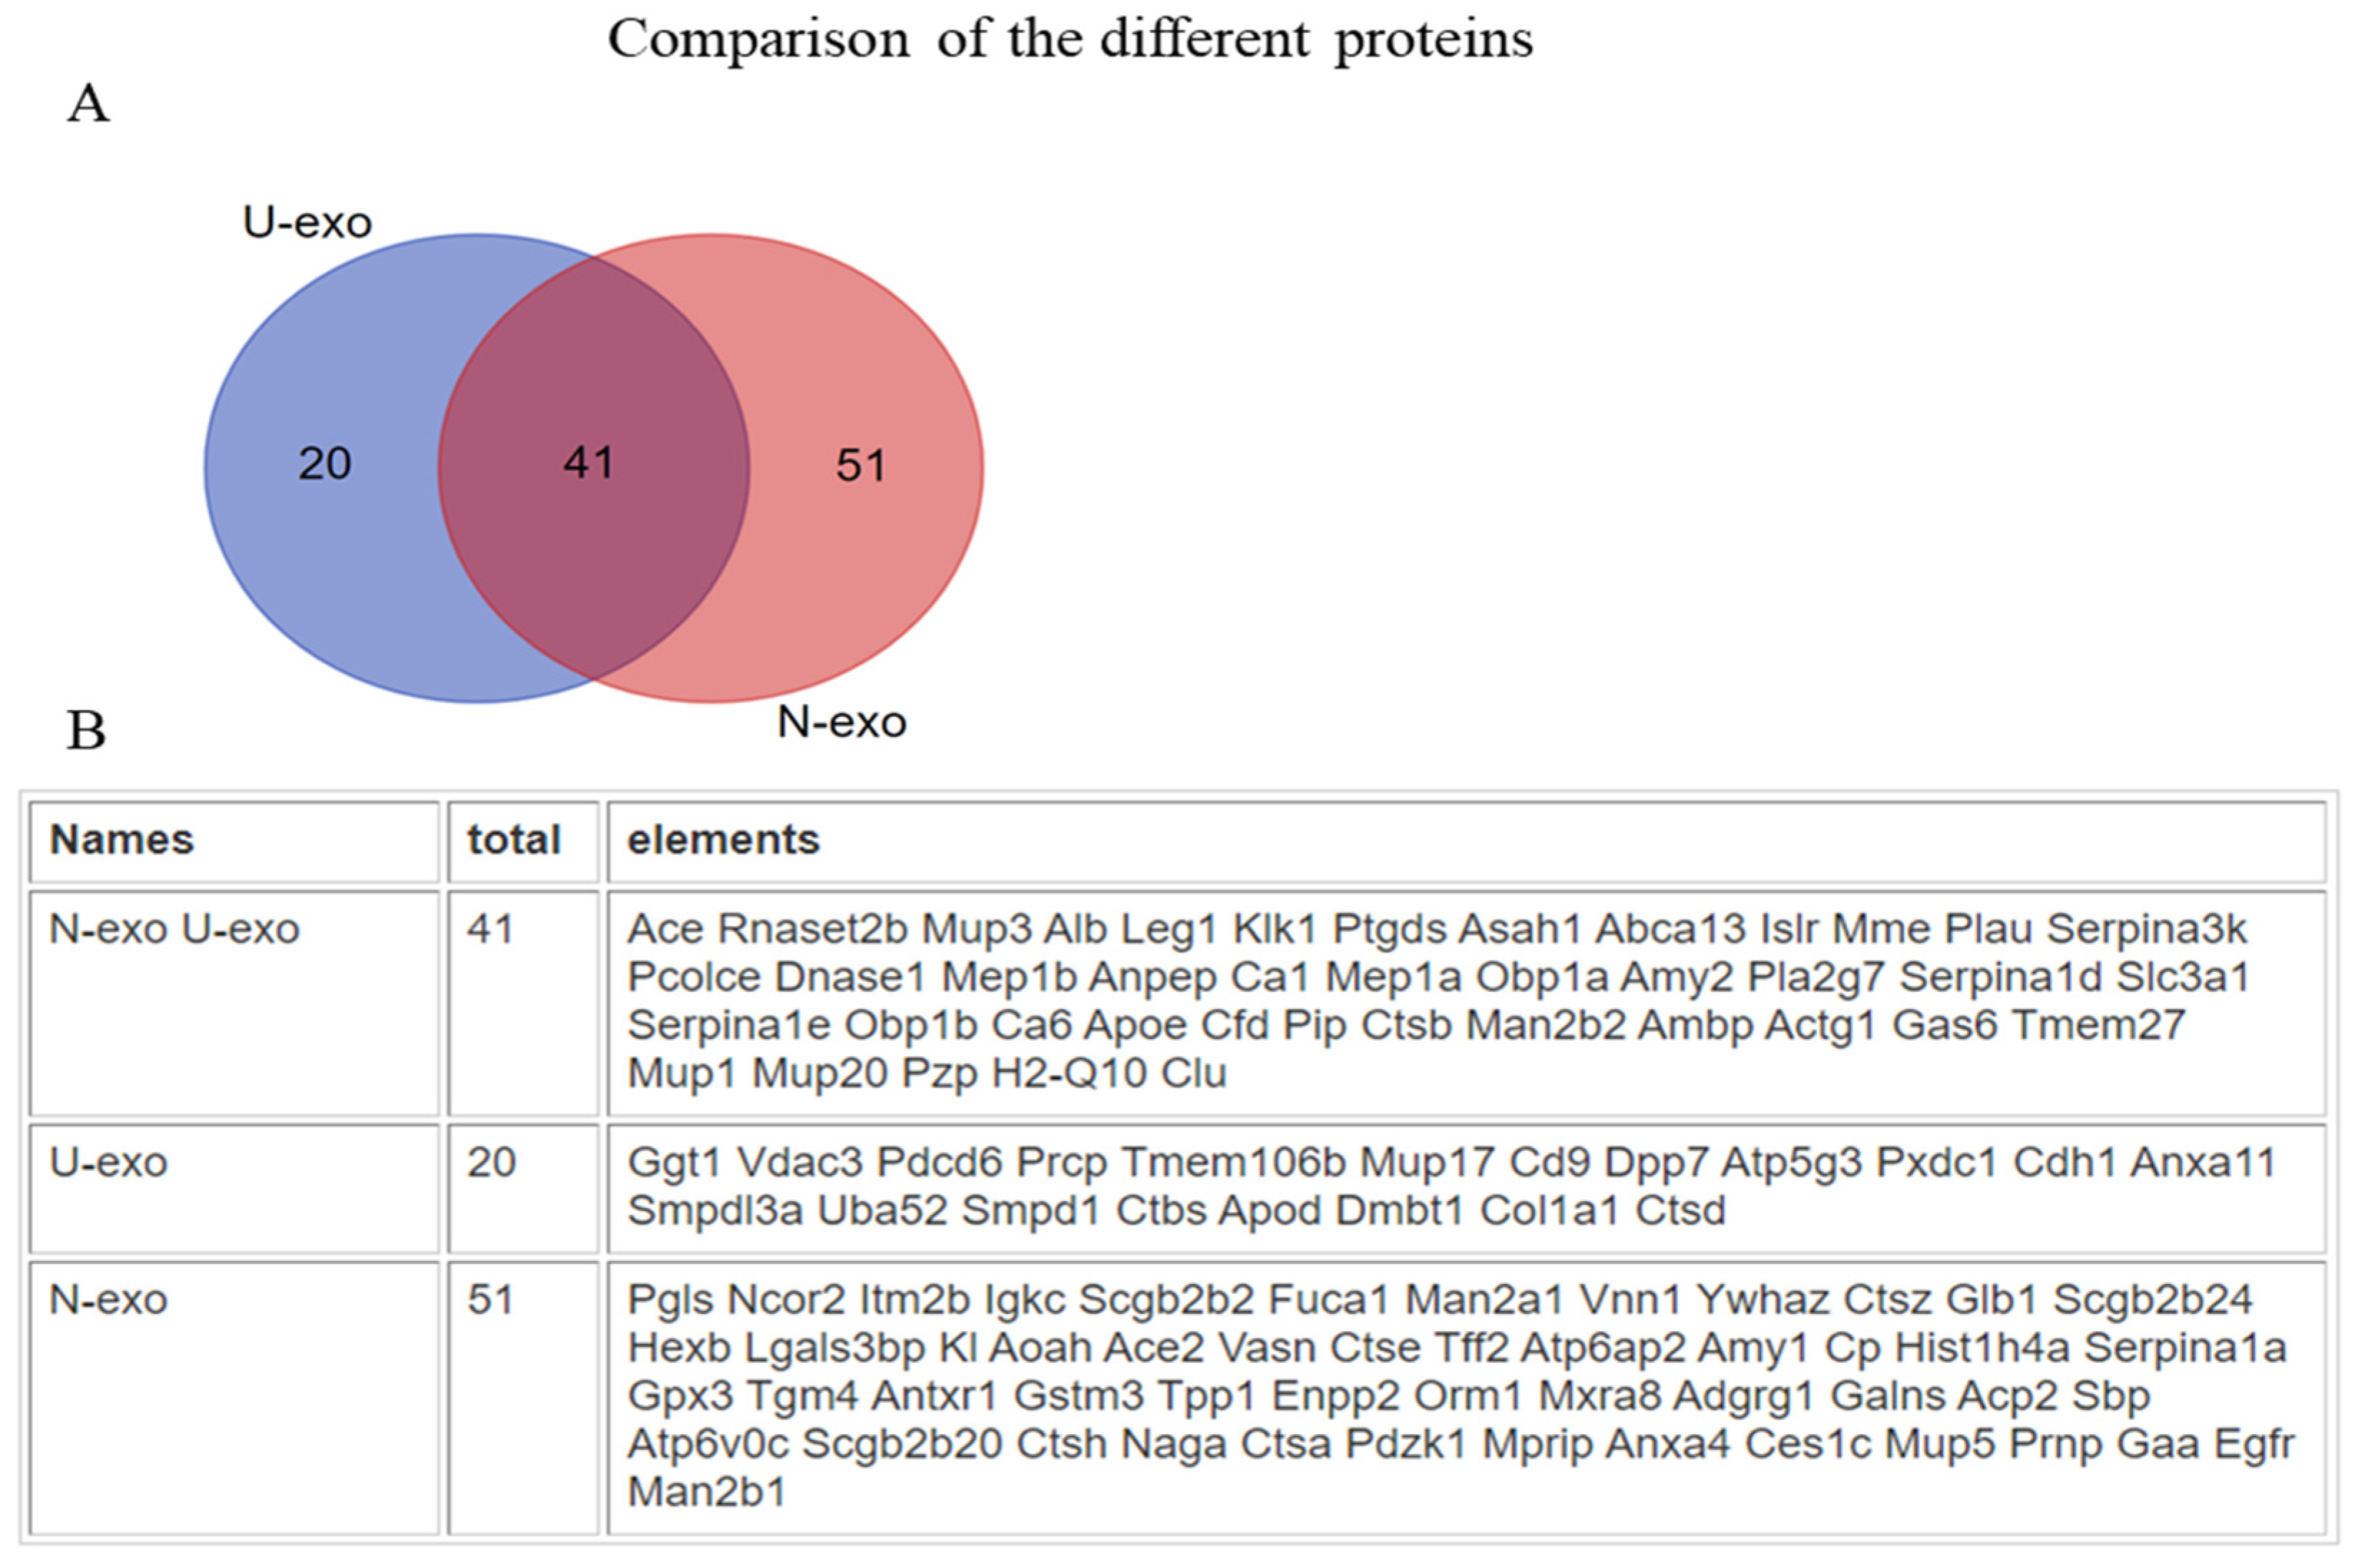Click the figure title 'Comparison of the different proteins'
The image size is (2355, 1568).
coord(1070,40)
